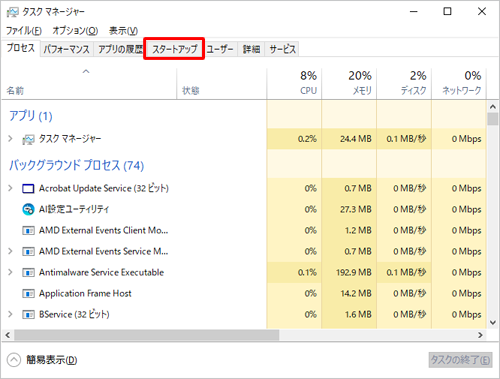The height and width of the screenshot is (379, 500).
Task: Expand the タスク マネージャー app row
Action: click(x=10, y=139)
